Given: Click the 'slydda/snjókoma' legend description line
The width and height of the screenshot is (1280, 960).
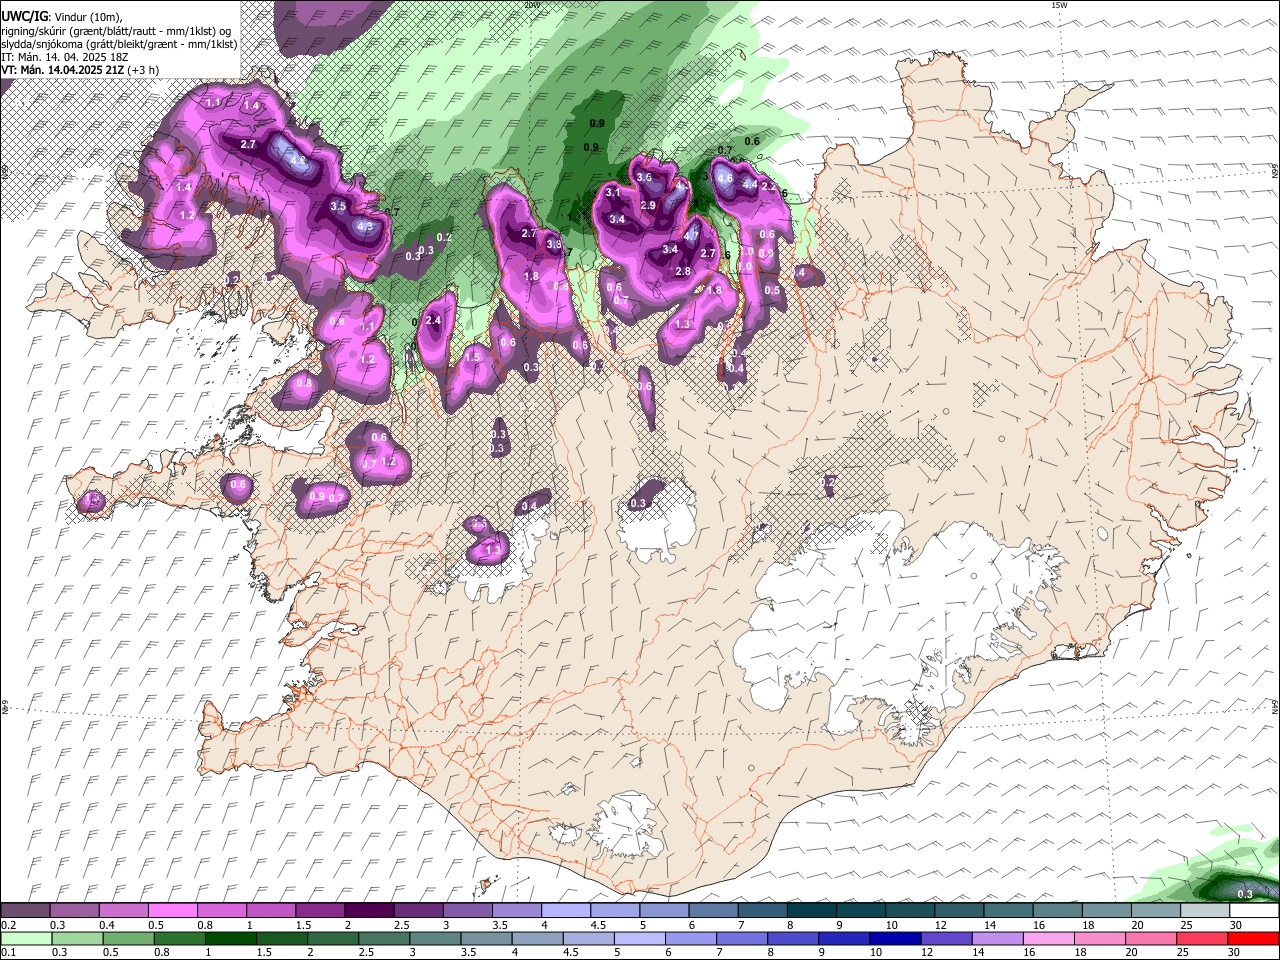Looking at the screenshot, I should 119,44.
